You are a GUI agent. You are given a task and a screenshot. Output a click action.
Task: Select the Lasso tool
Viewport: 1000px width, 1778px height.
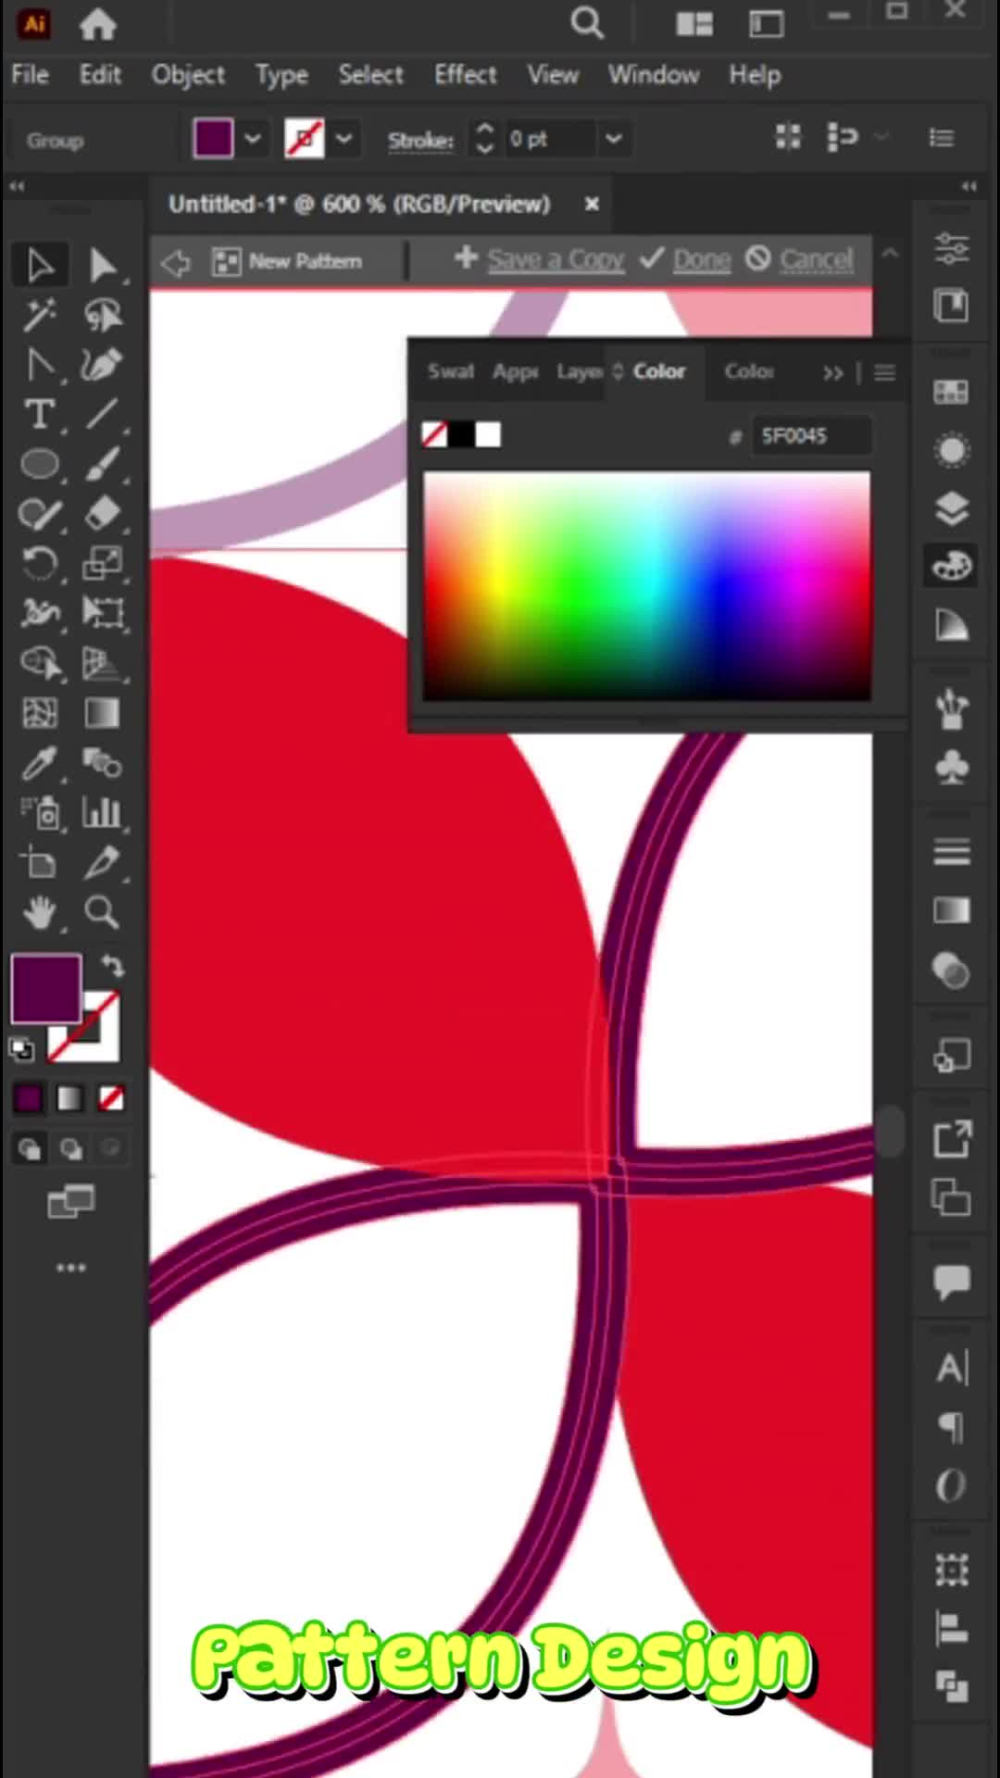[x=102, y=315]
